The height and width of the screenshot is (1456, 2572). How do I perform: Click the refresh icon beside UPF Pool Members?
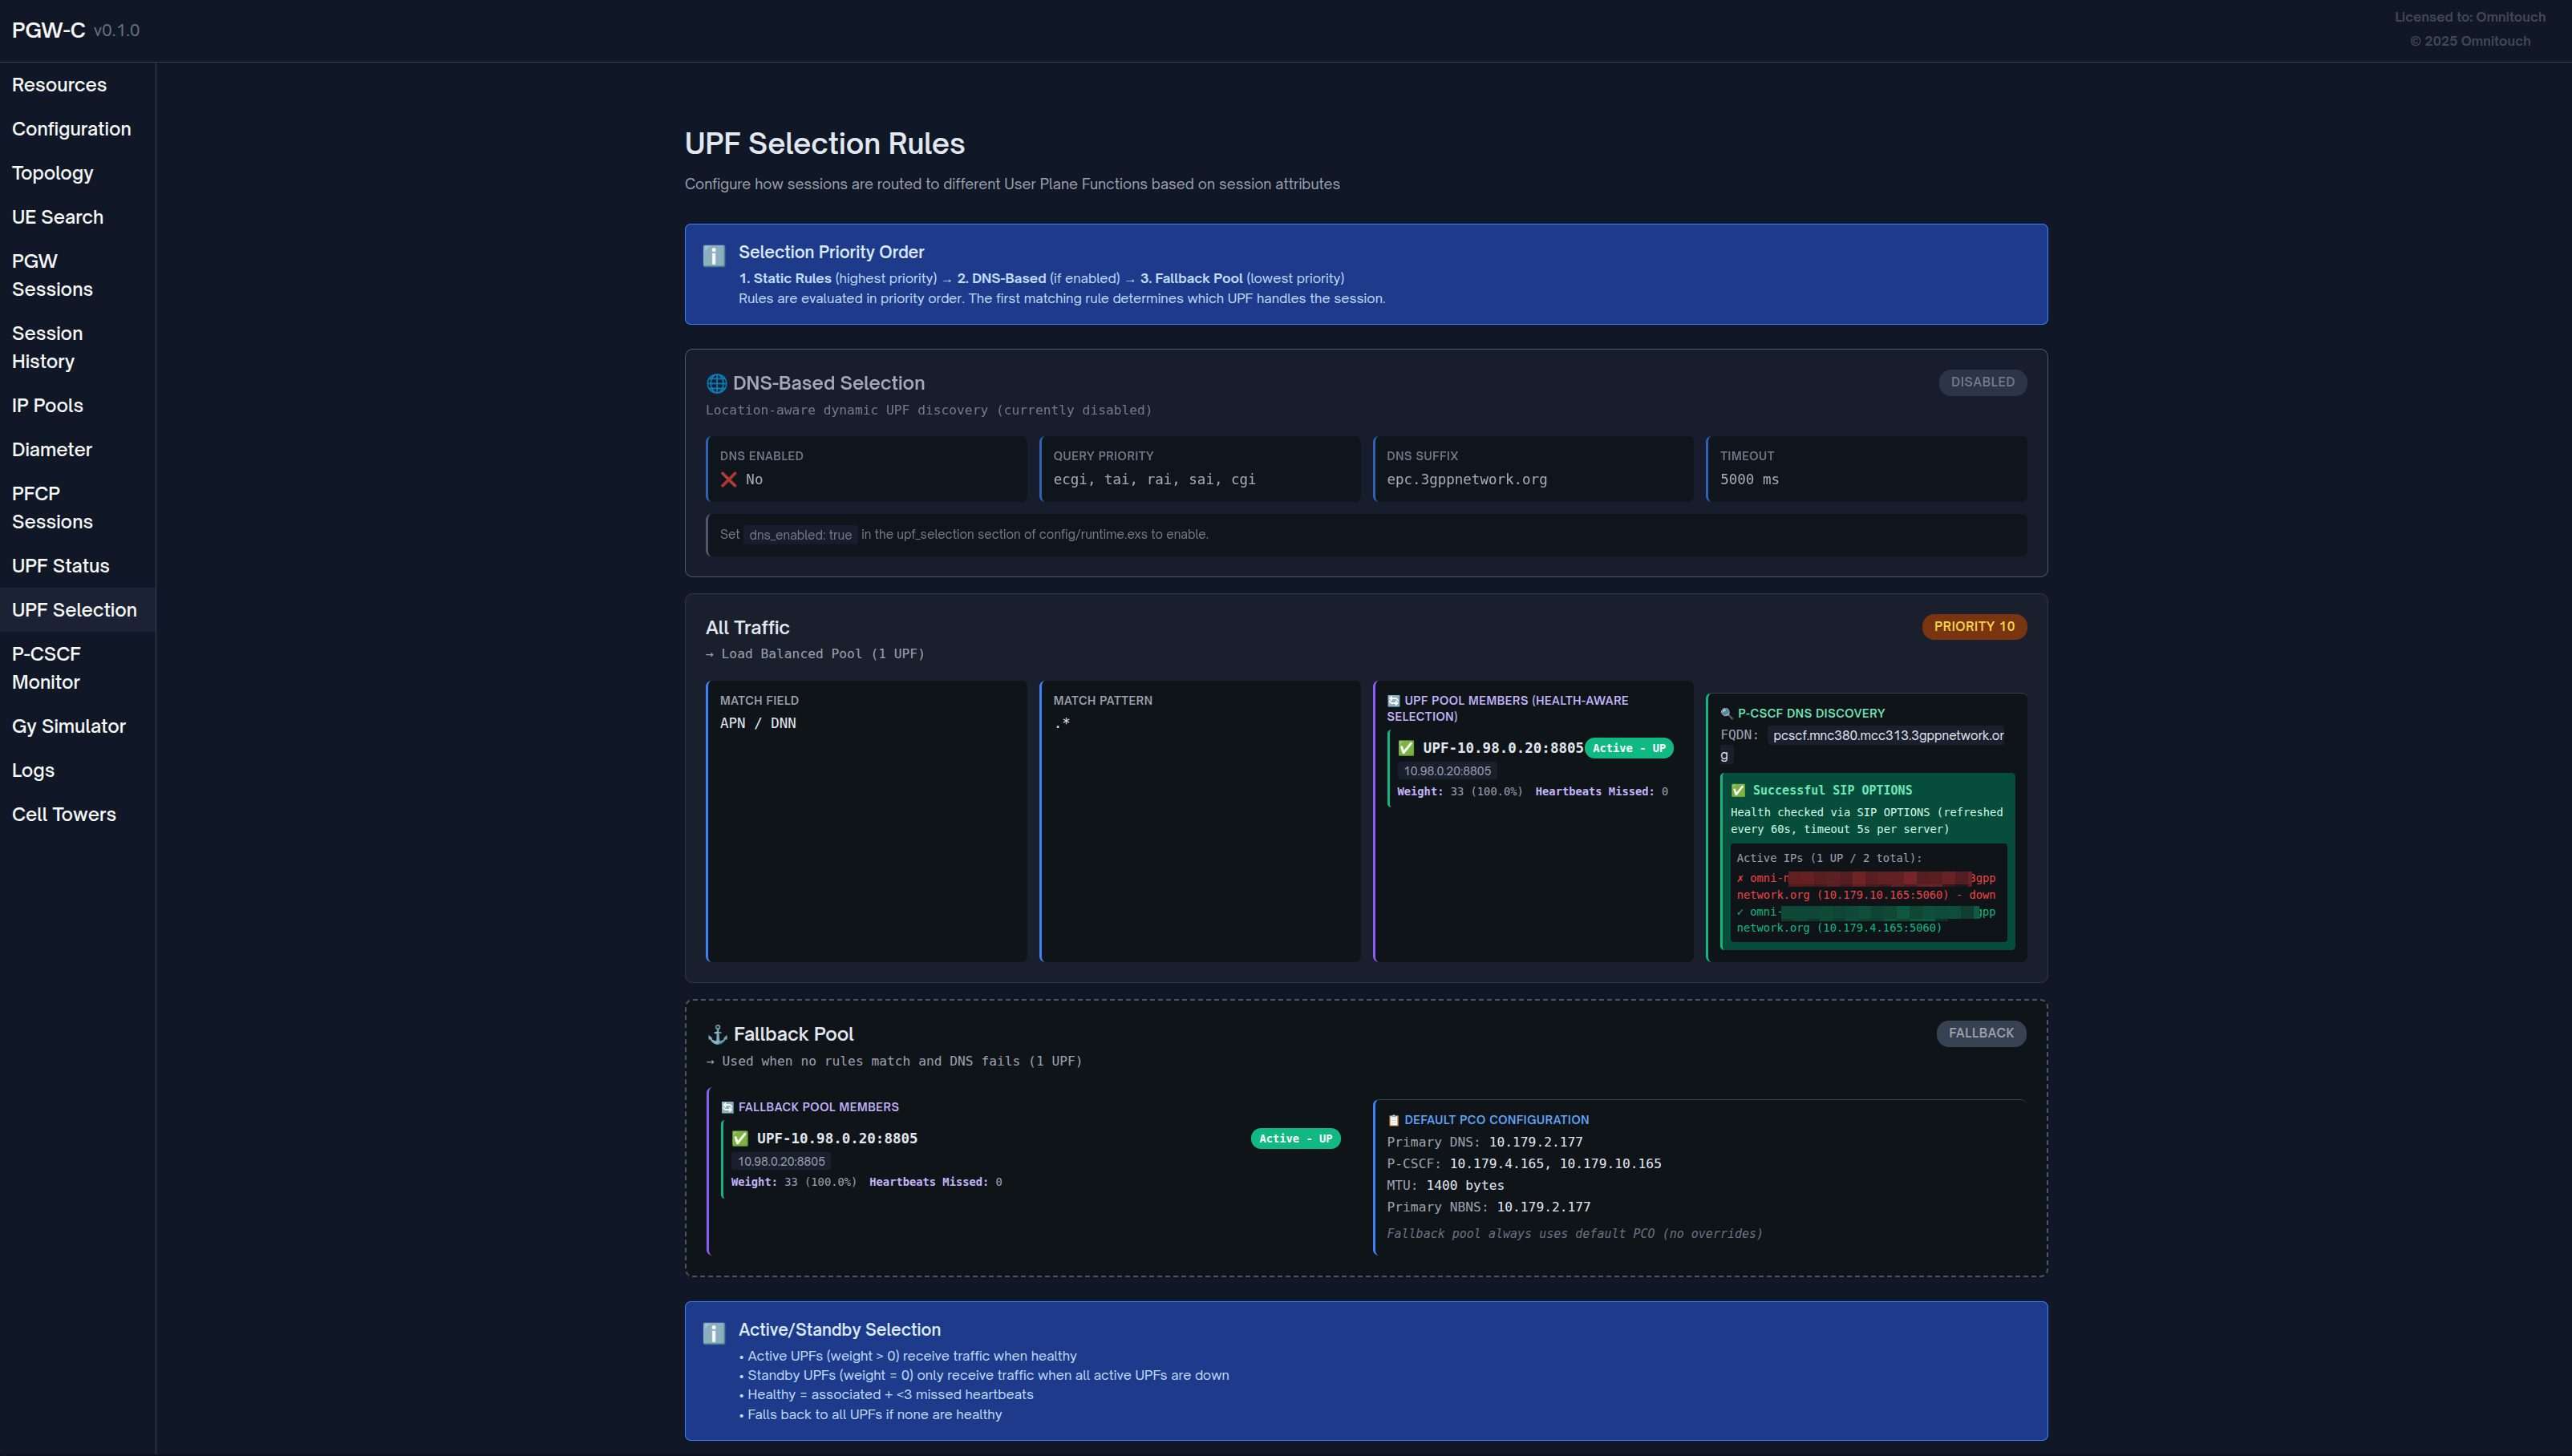click(x=1394, y=701)
